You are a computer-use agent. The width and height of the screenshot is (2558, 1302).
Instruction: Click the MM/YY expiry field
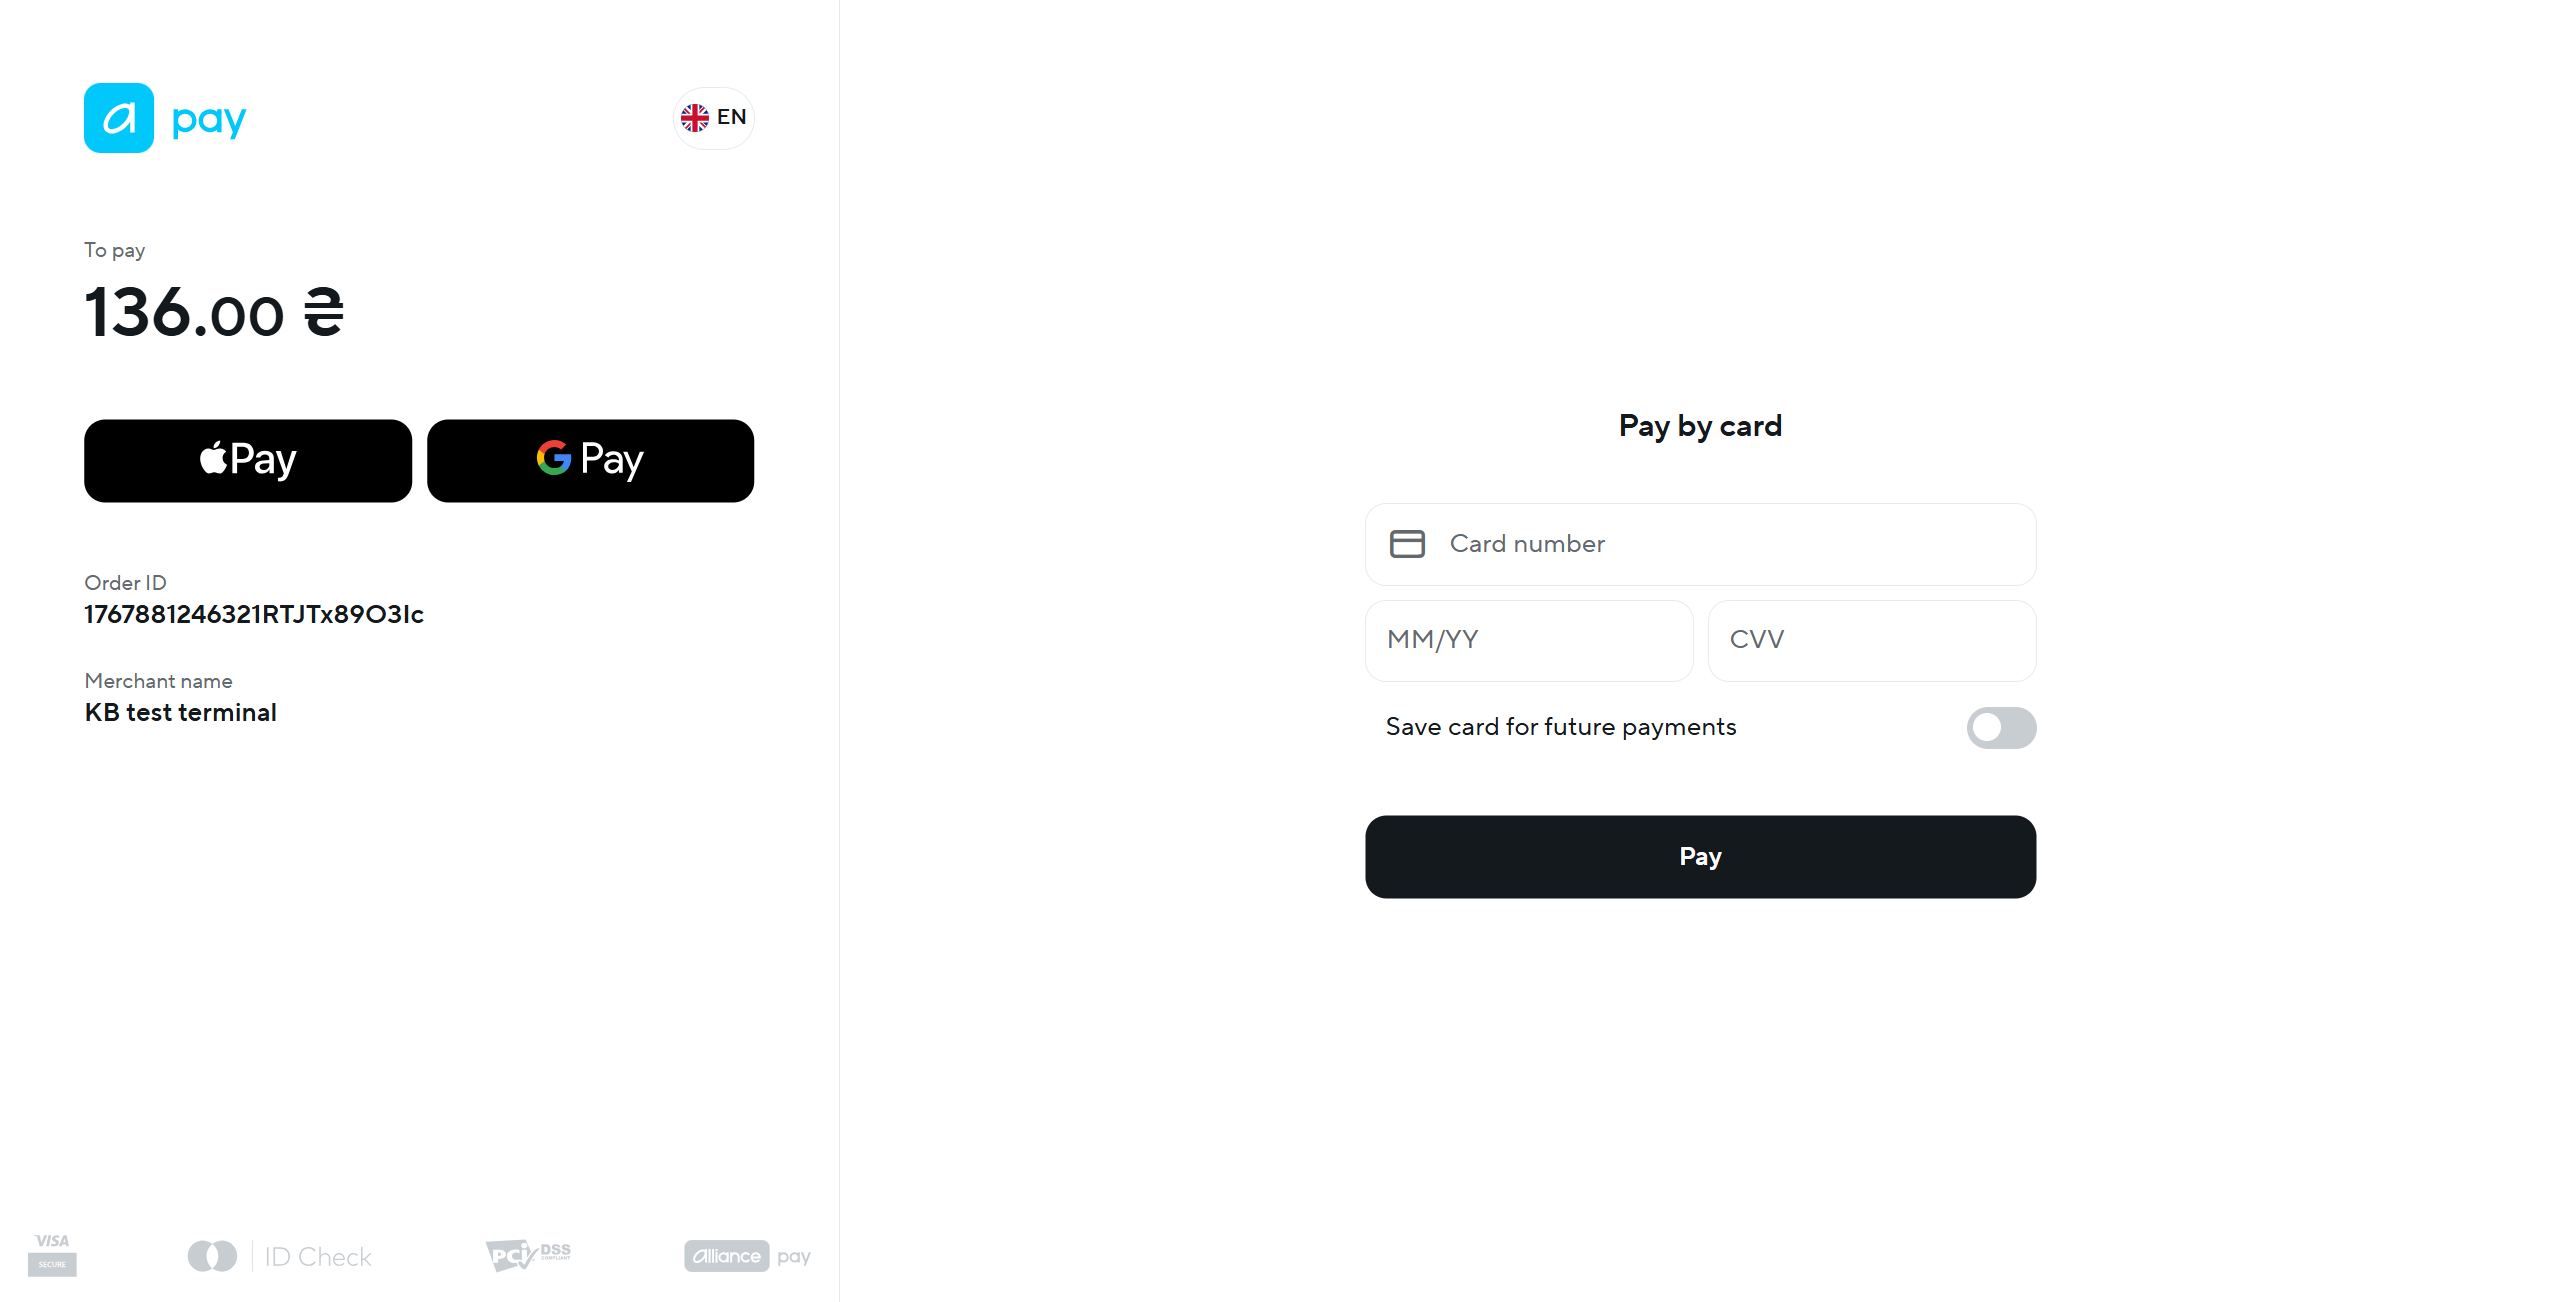[1528, 641]
